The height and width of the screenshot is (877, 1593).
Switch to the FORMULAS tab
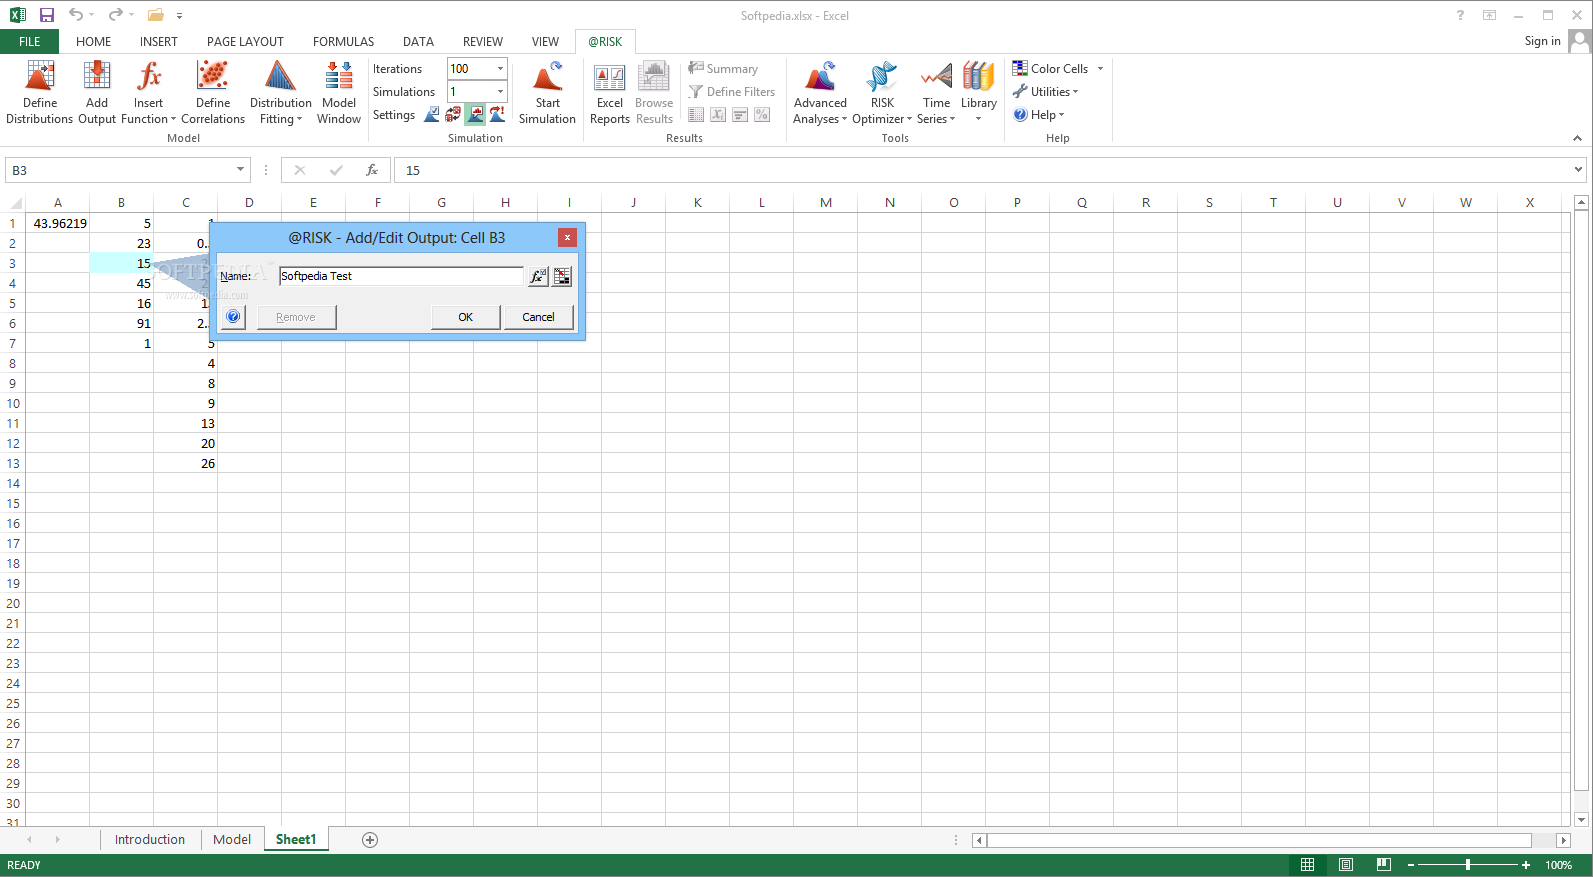pos(343,41)
